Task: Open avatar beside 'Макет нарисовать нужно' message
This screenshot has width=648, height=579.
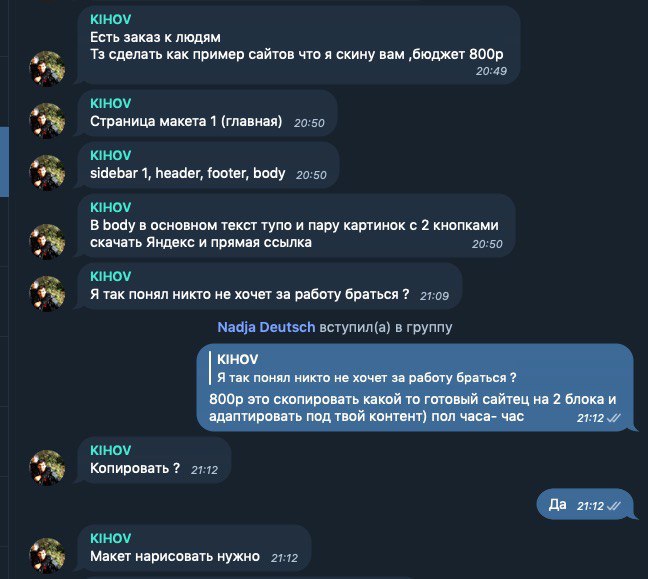Action: pos(47,555)
